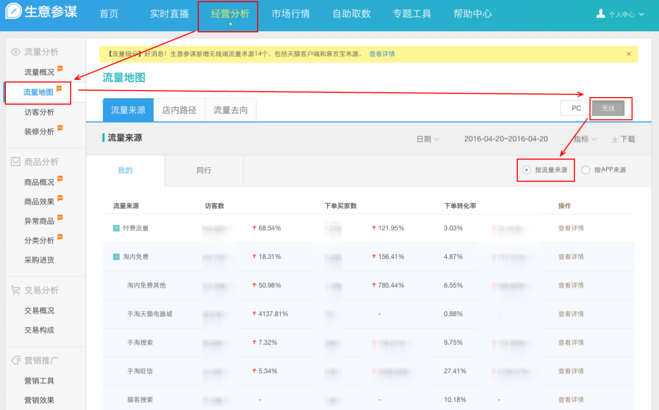Click the orange flag next to 分类分析
659x410 pixels.
pos(60,237)
